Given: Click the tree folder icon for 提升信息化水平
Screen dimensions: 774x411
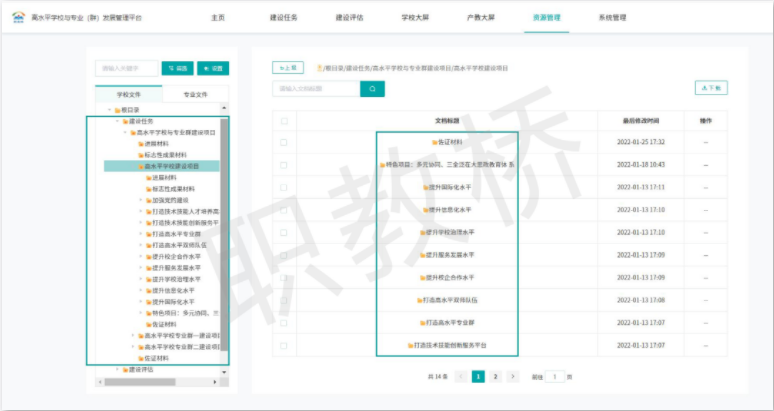Looking at the screenshot, I should click(149, 291).
